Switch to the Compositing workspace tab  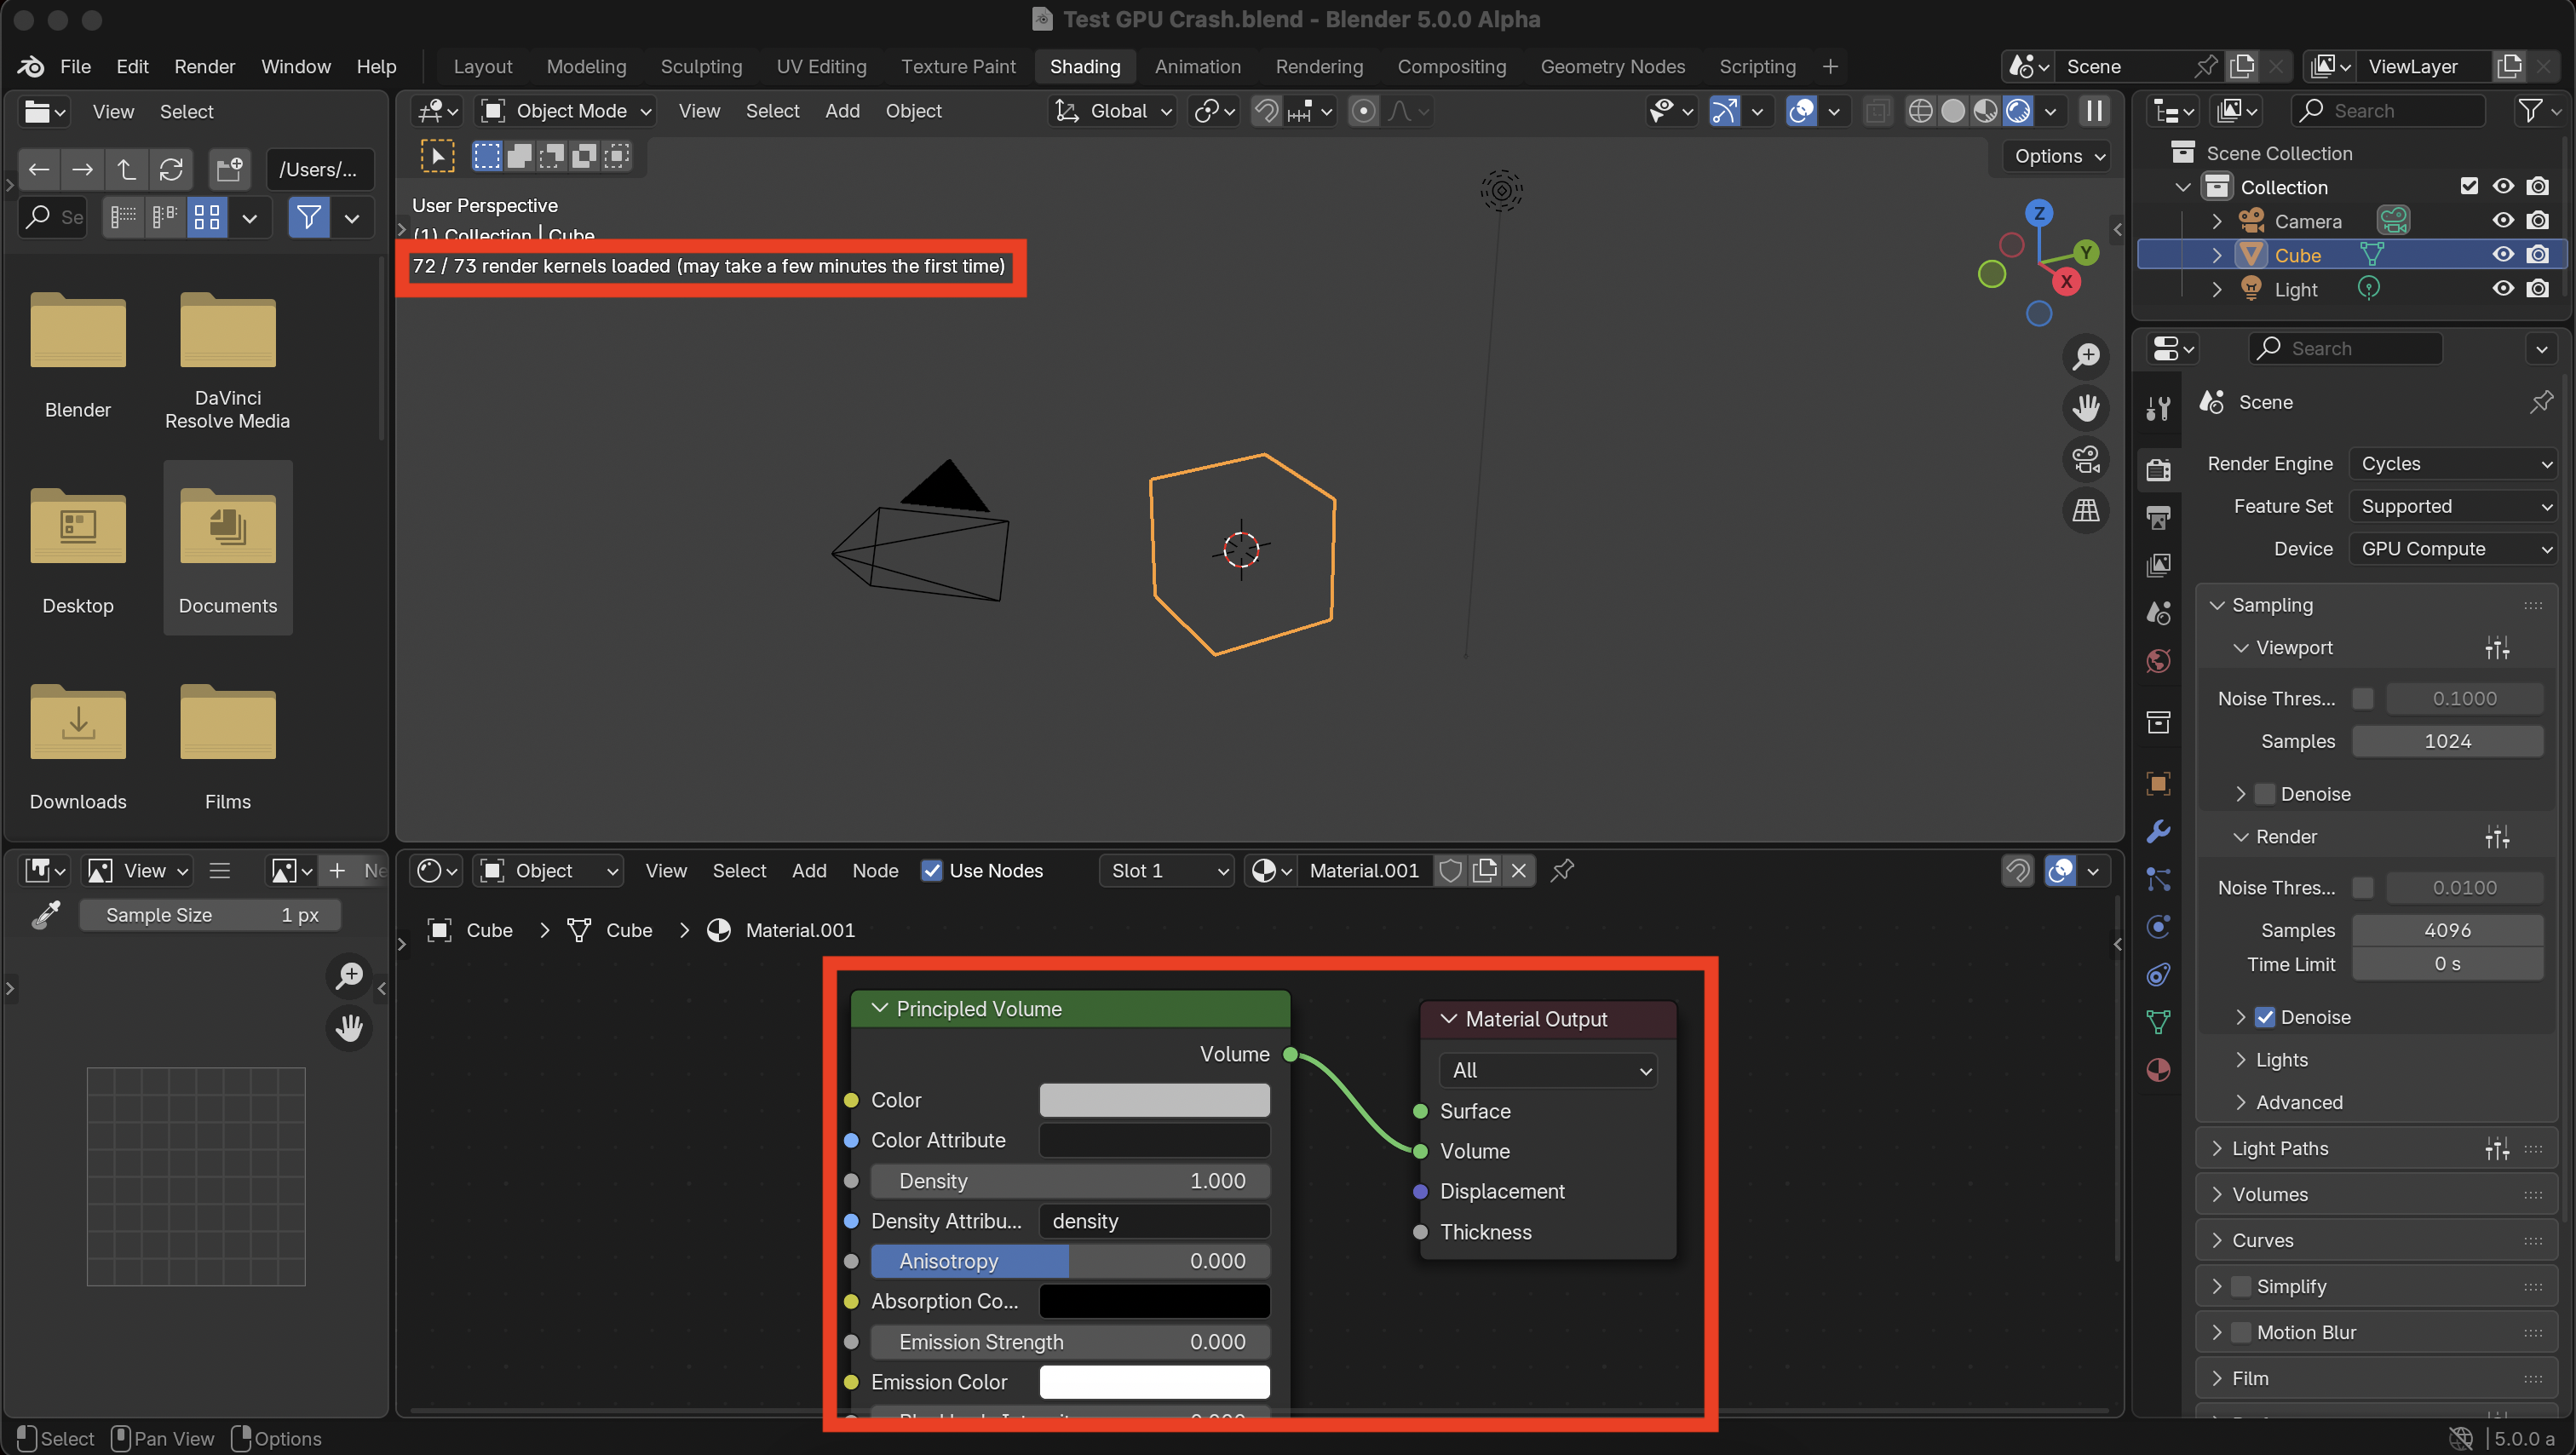(1451, 67)
